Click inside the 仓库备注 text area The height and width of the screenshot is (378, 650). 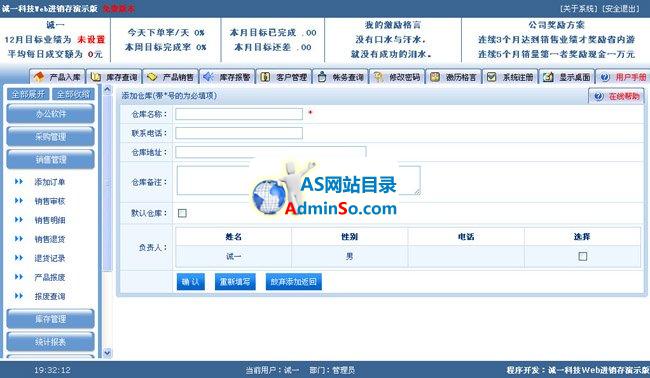tap(298, 180)
